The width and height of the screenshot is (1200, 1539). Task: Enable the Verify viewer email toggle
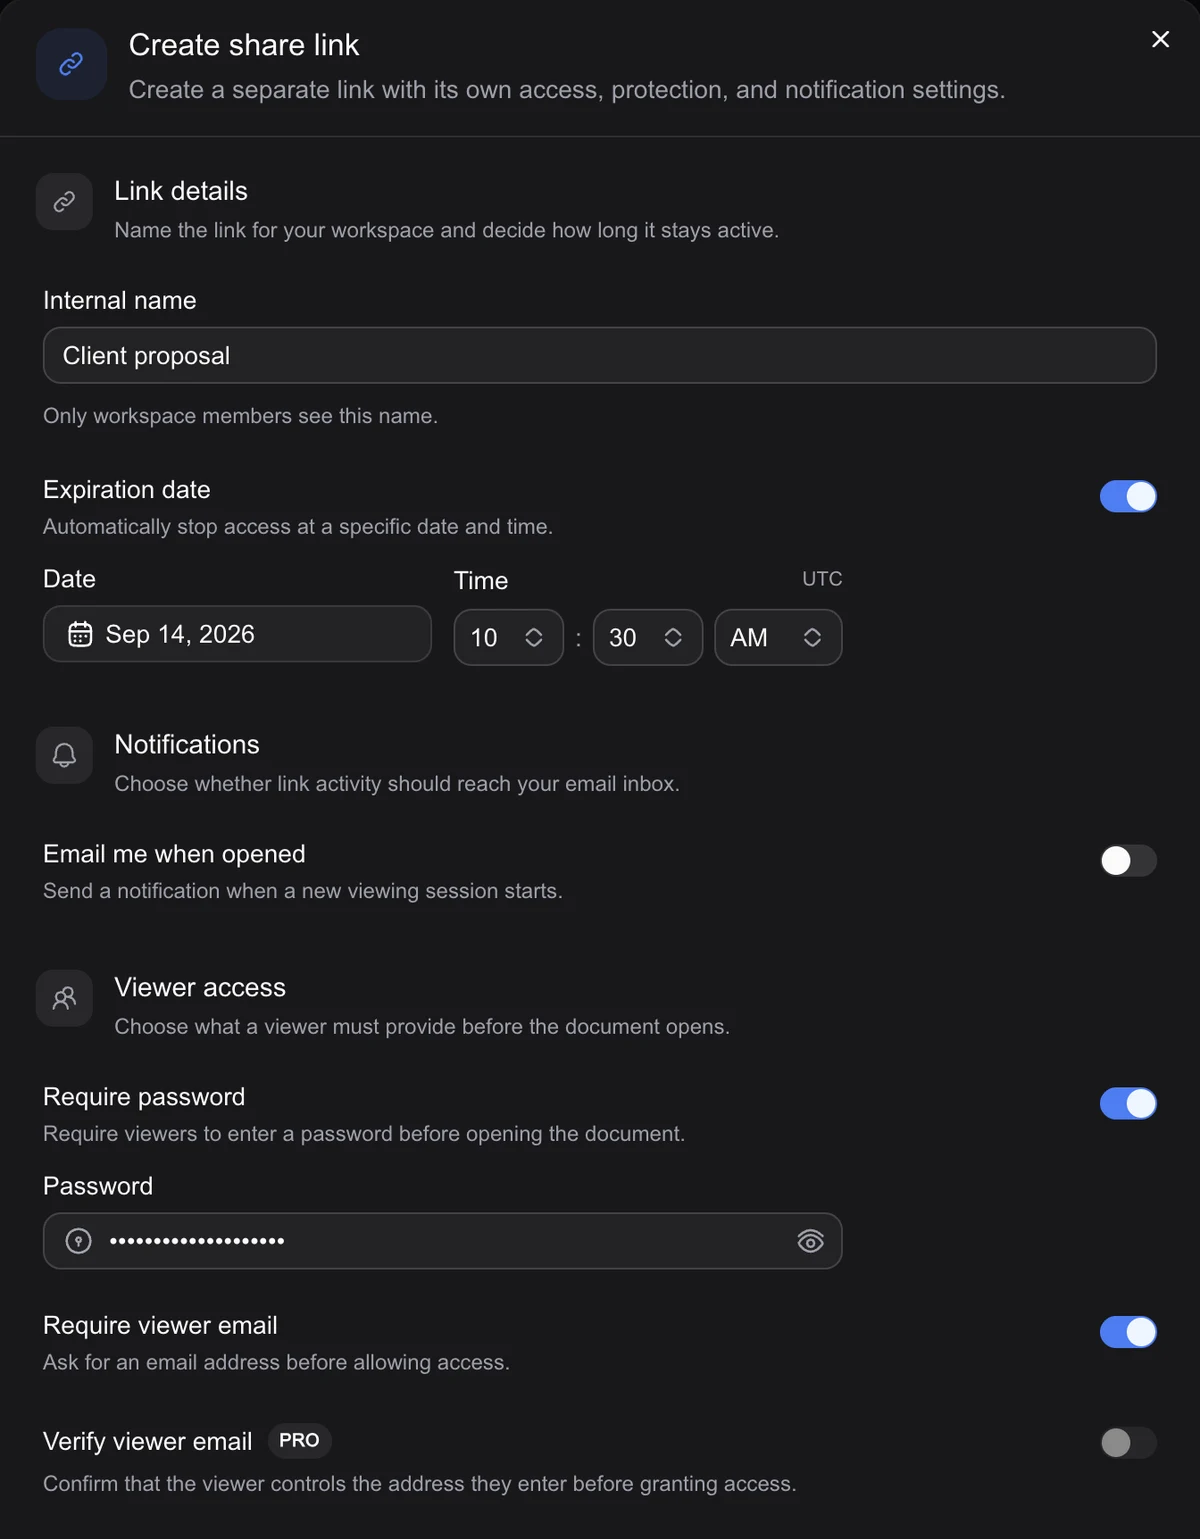coord(1128,1442)
